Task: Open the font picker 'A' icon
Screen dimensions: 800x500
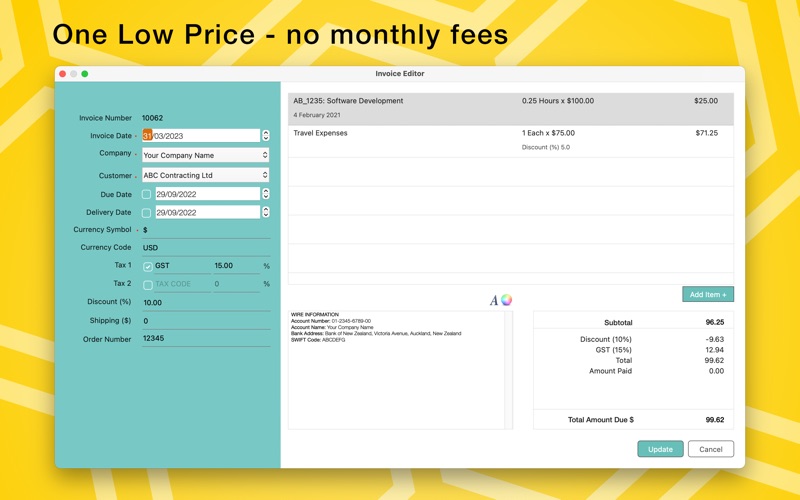Action: (x=493, y=301)
